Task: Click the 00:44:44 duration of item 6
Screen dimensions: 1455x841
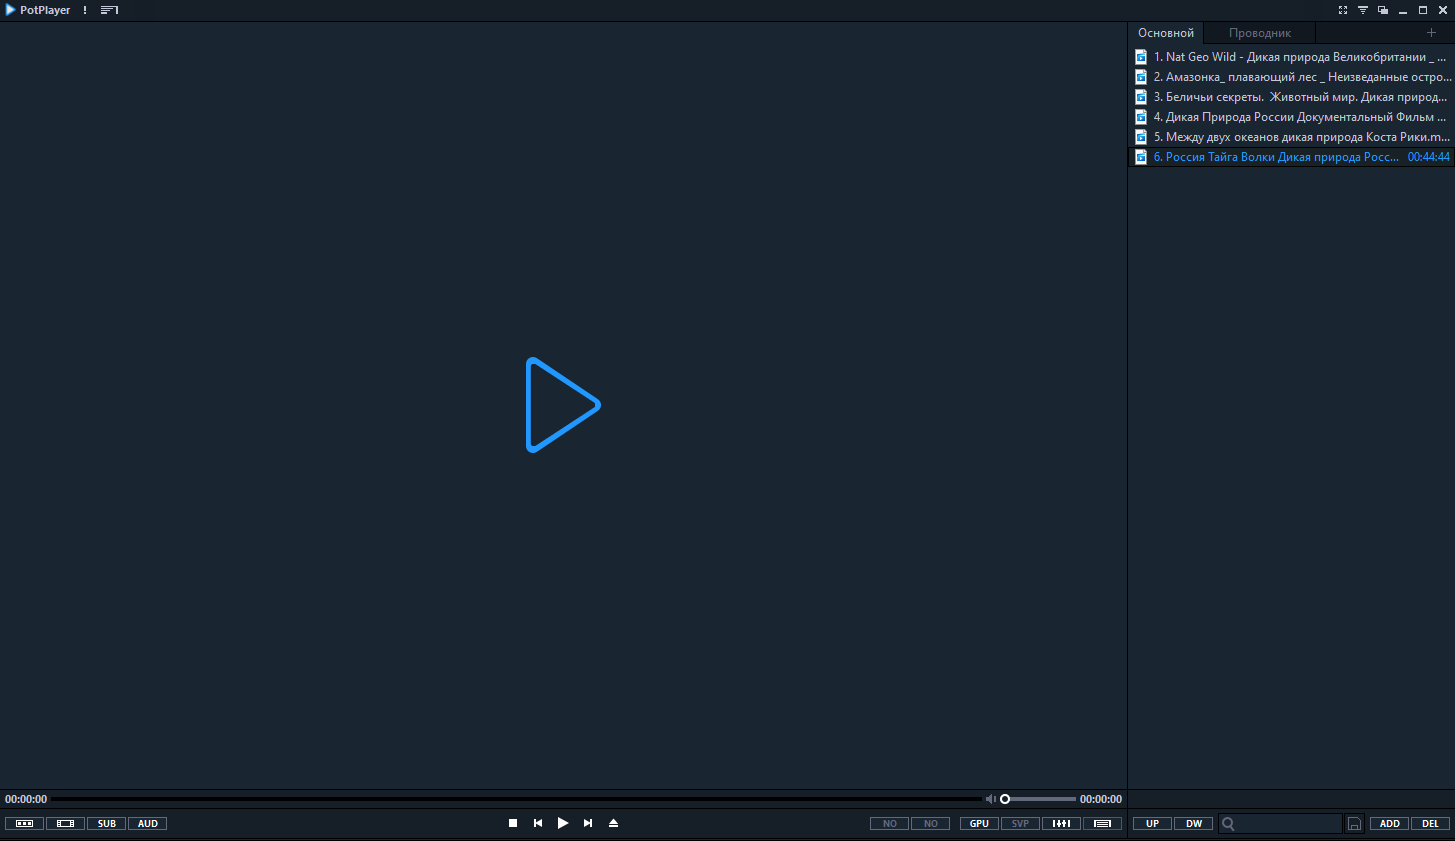Action: point(1428,157)
